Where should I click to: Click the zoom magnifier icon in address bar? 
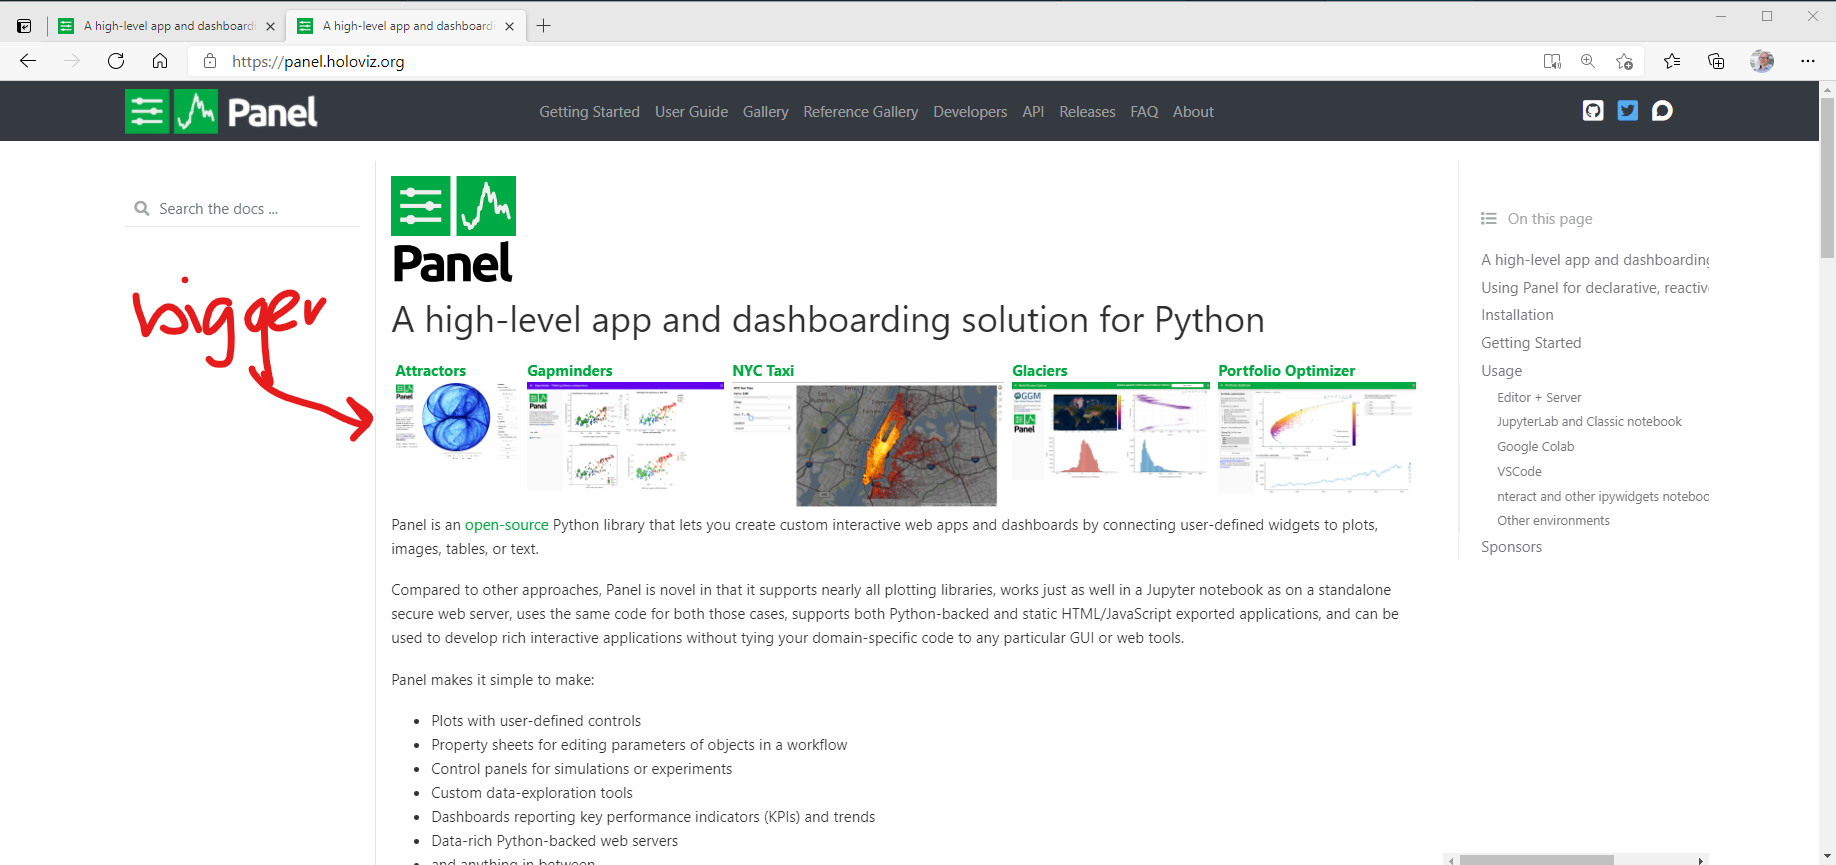click(1588, 61)
